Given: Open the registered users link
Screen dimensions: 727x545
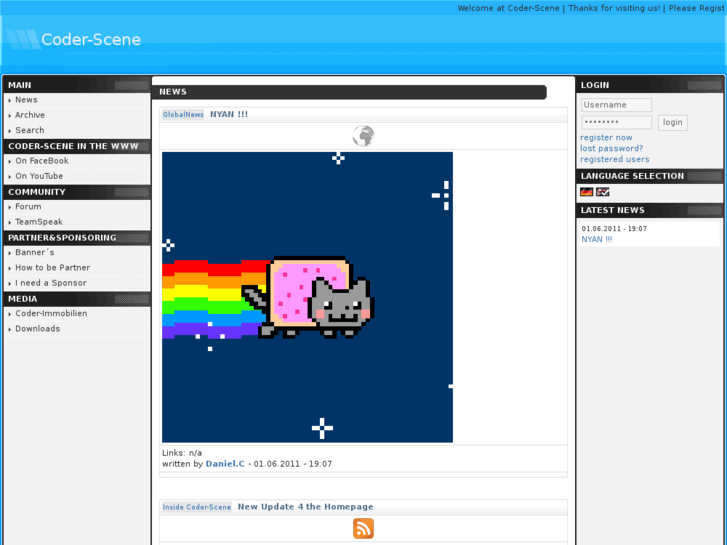Looking at the screenshot, I should pos(614,160).
